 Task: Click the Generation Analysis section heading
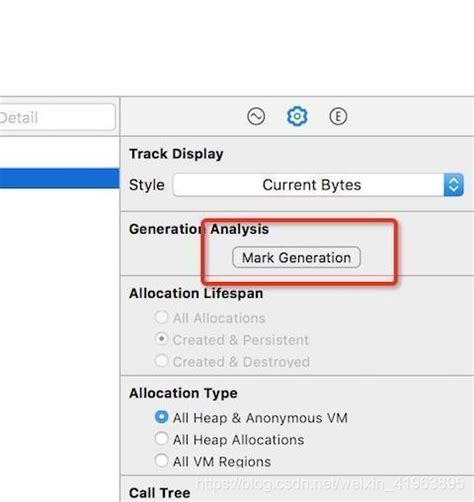point(199,229)
